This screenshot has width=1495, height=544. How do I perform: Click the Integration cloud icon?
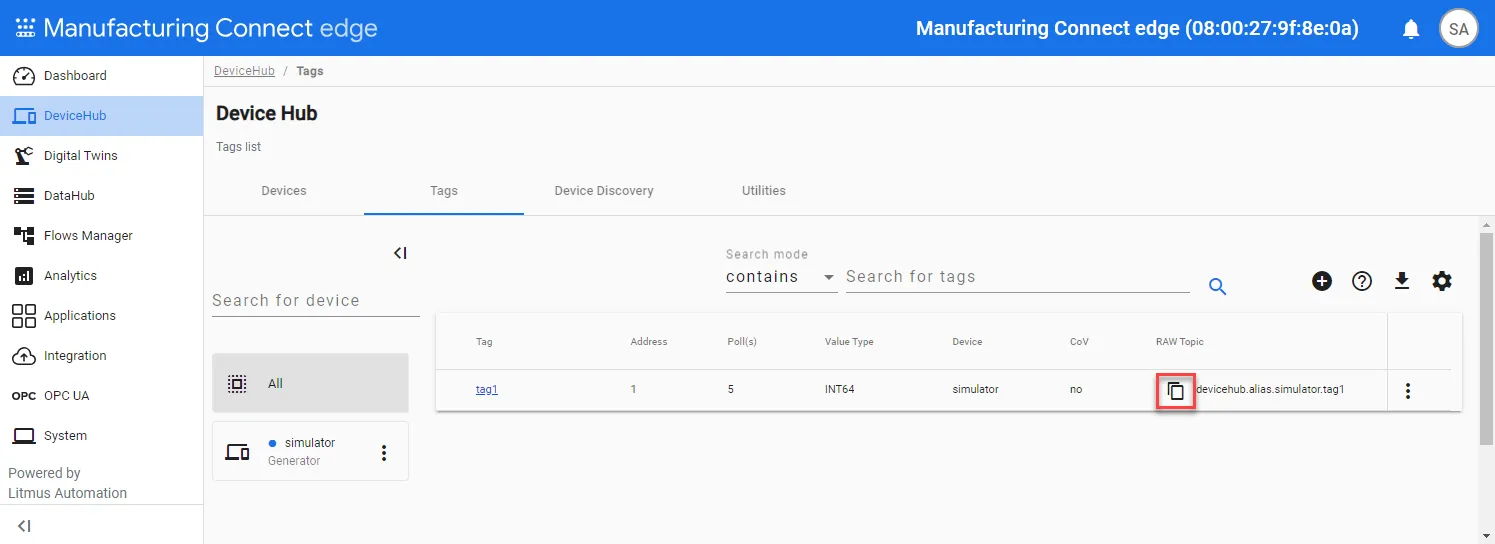24,356
